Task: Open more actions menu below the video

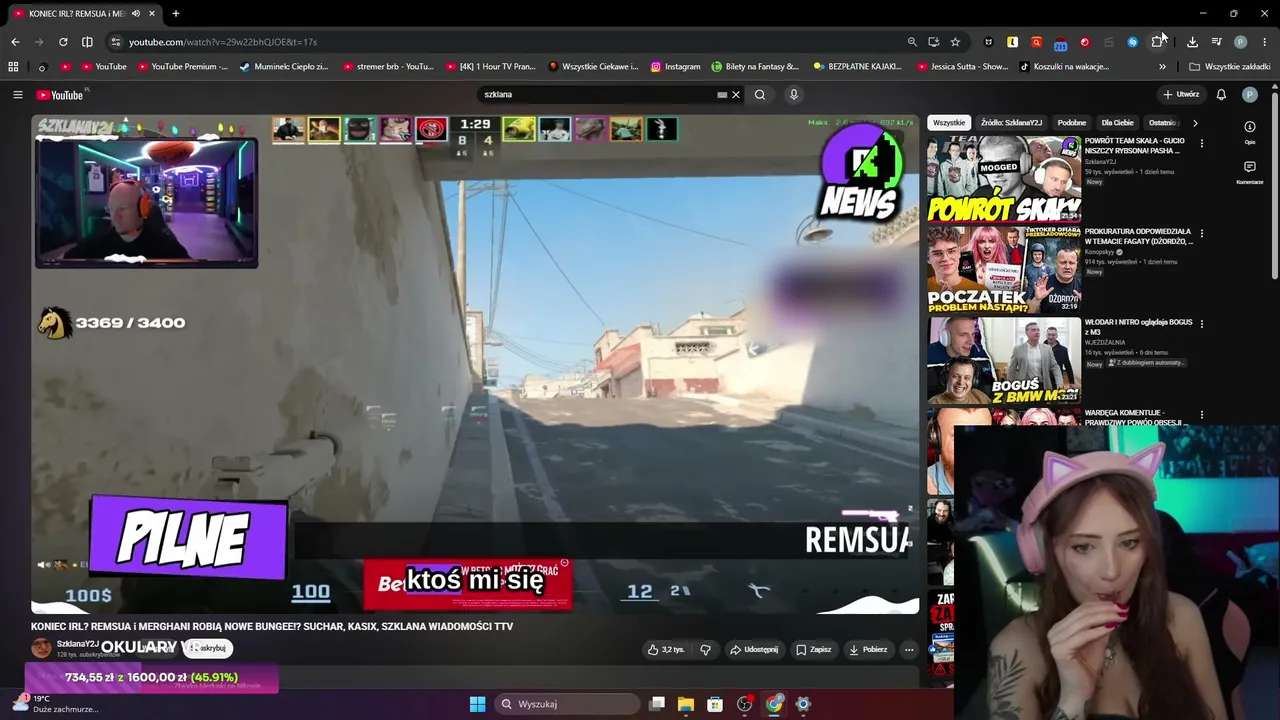Action: click(x=909, y=650)
